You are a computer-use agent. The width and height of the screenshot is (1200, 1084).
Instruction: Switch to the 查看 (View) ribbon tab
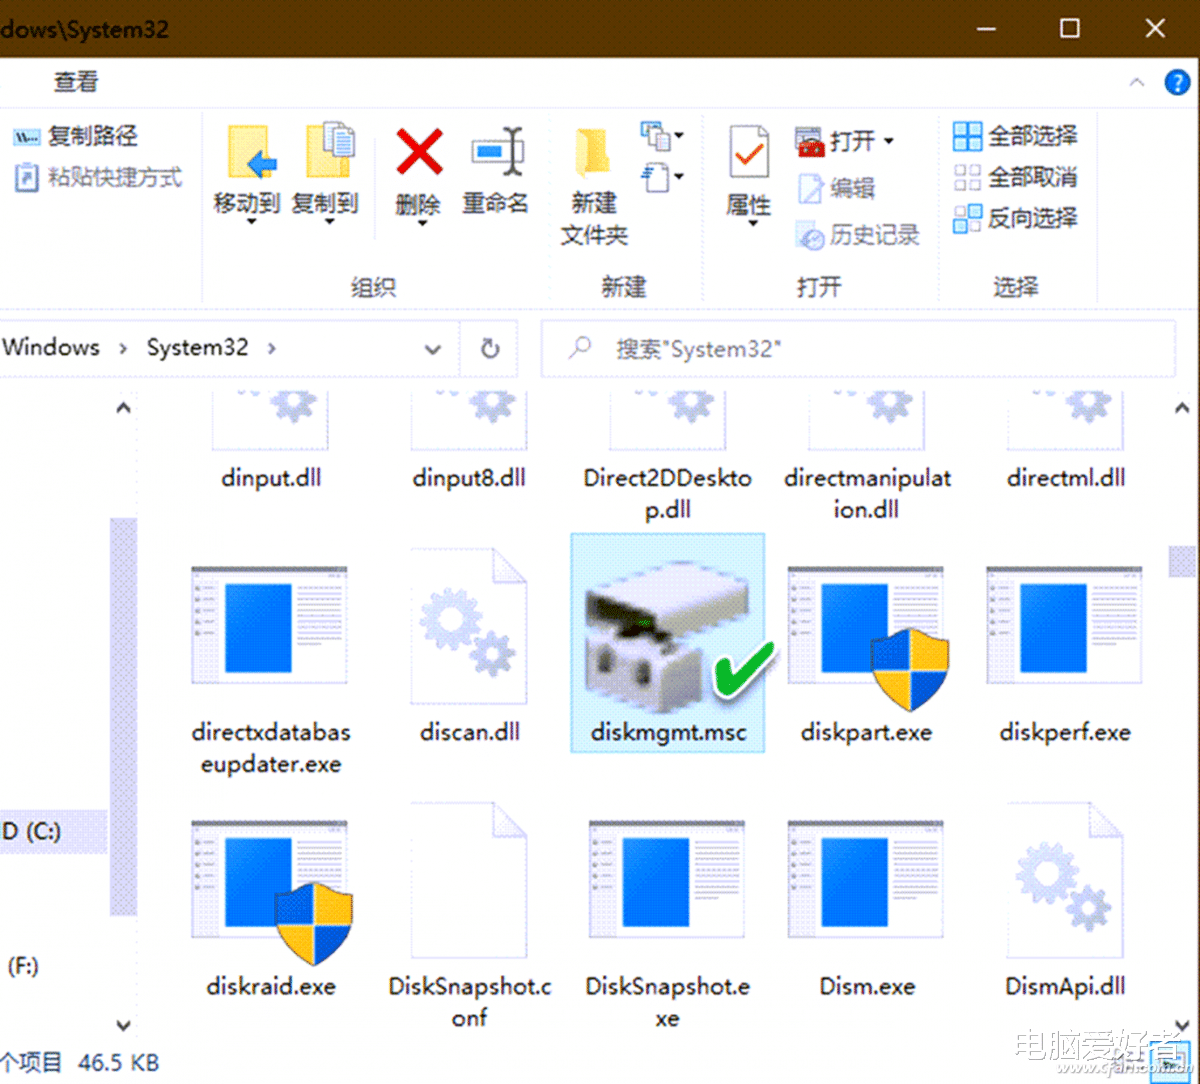click(x=74, y=82)
